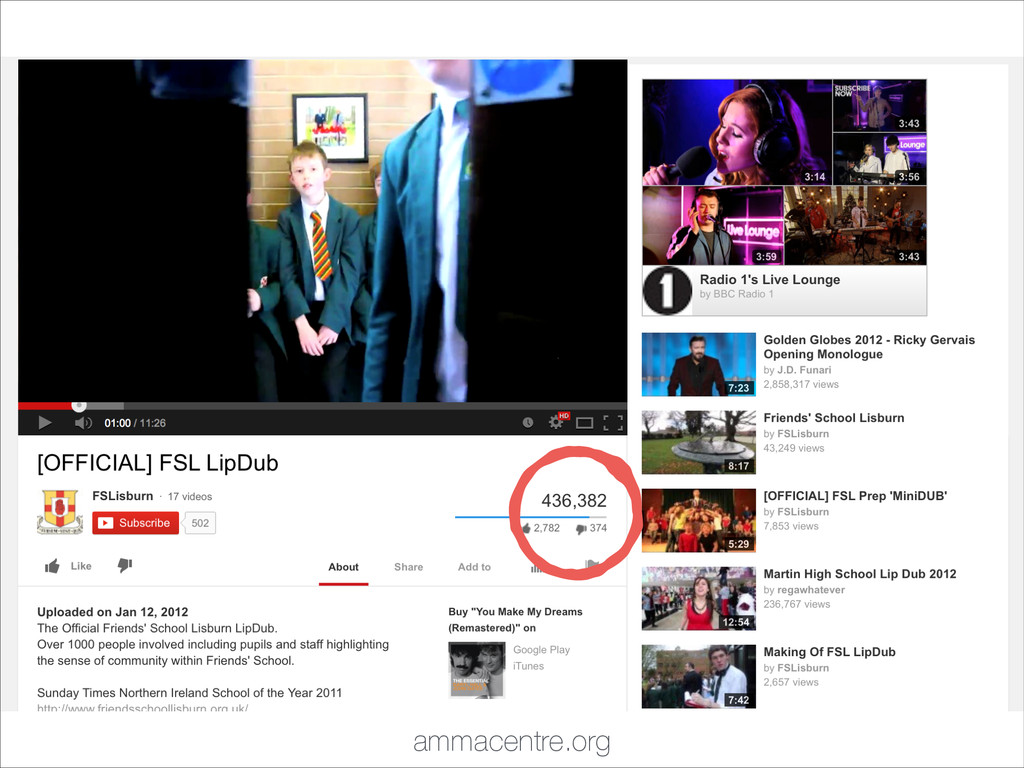
Task: Click the 01:00 / 11:26 time display
Action: click(135, 423)
